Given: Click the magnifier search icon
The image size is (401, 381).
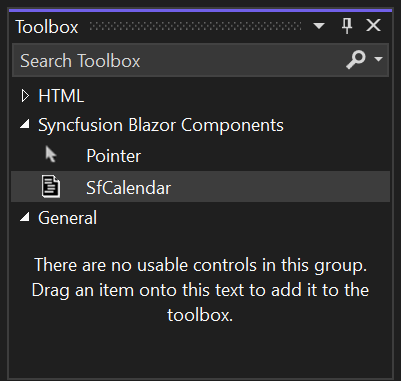Looking at the screenshot, I should (356, 60).
